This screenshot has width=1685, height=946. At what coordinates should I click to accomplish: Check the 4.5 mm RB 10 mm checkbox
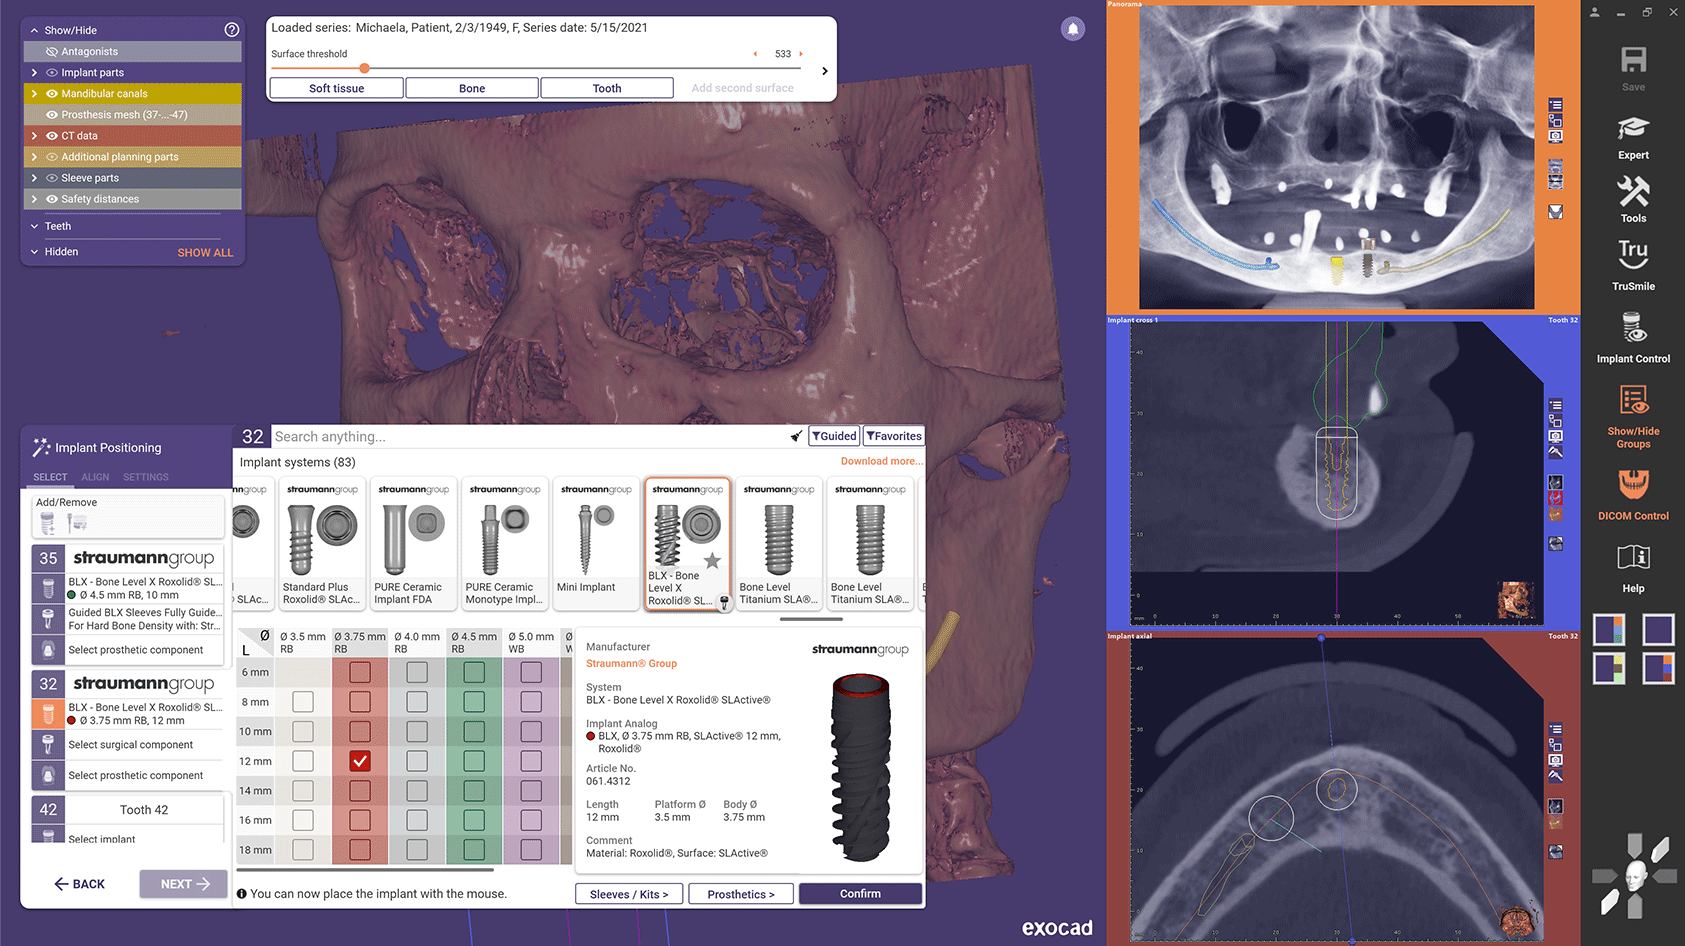point(474,732)
